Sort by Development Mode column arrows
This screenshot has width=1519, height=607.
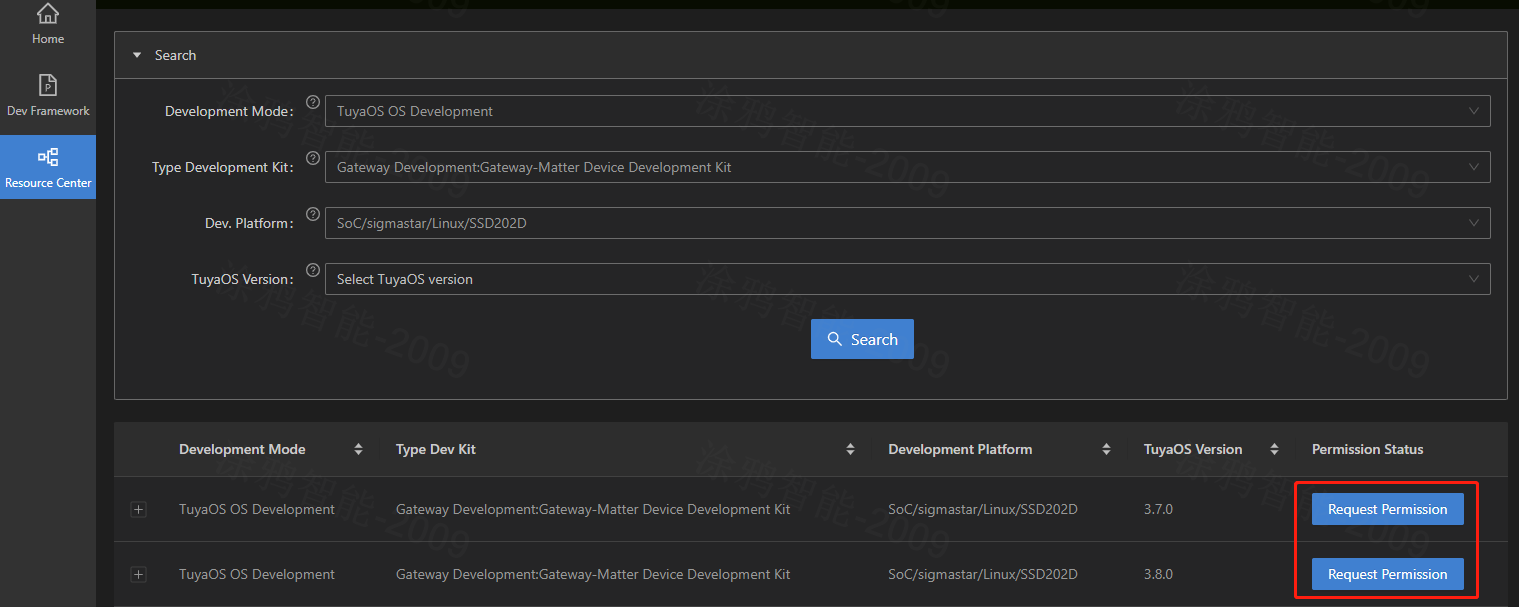(x=358, y=450)
